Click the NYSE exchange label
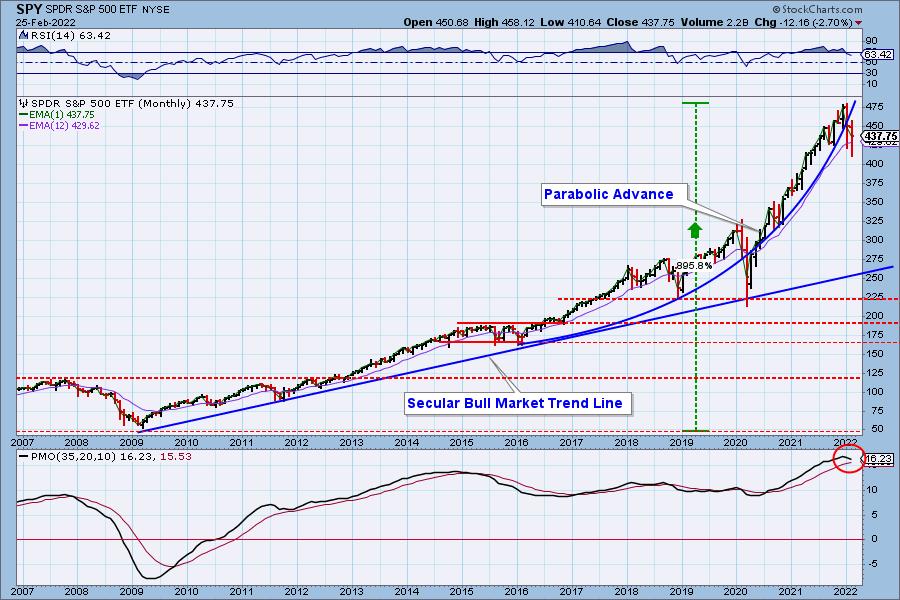Image resolution: width=900 pixels, height=600 pixels. coord(156,10)
